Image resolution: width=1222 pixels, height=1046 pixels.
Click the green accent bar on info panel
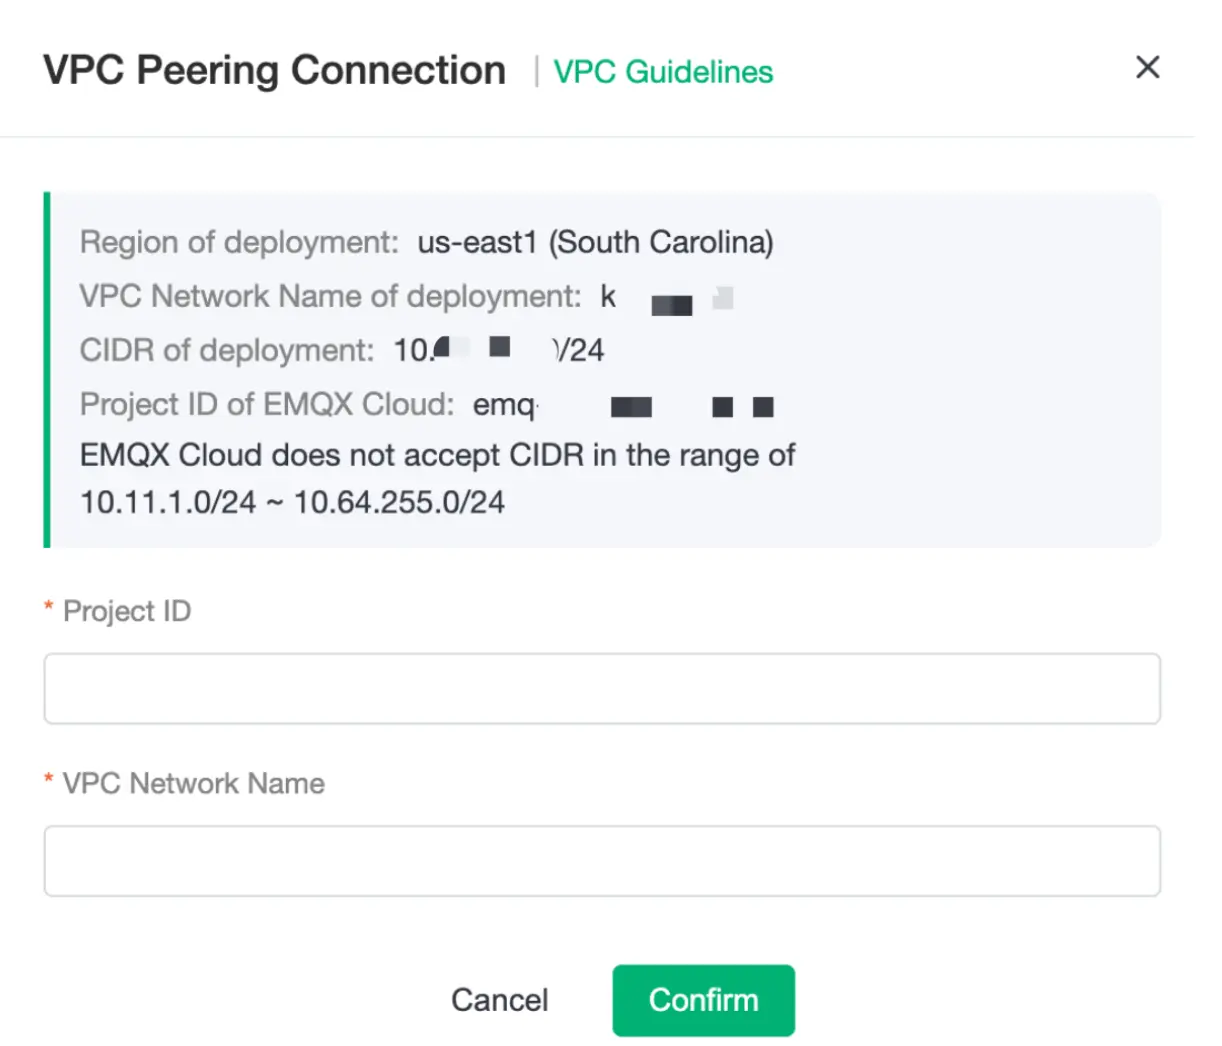click(x=46, y=366)
